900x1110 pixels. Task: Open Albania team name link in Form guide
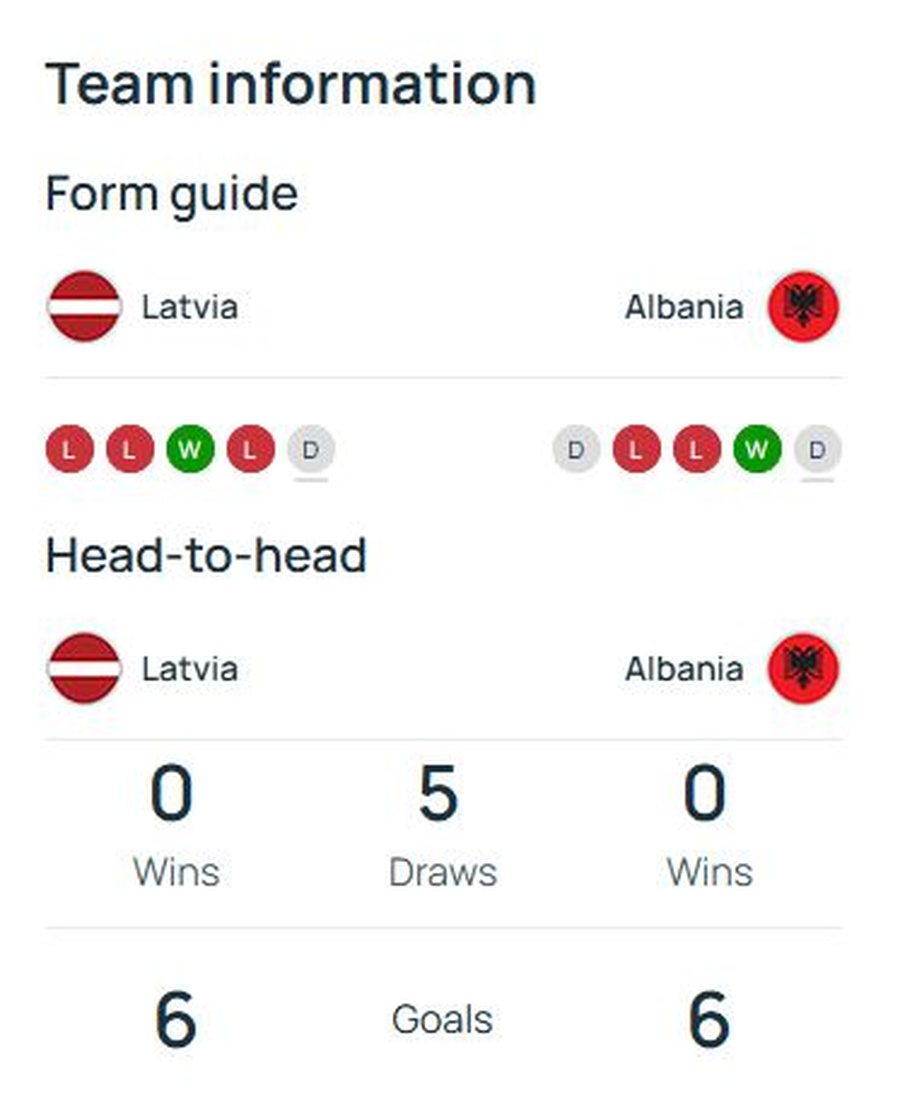pyautogui.click(x=684, y=307)
